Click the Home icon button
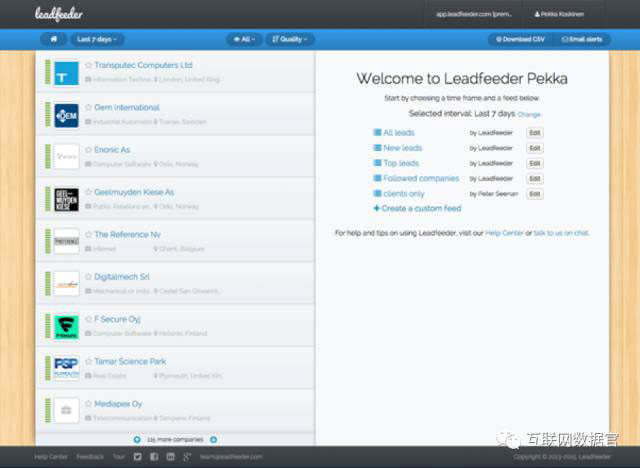This screenshot has height=468, width=640. [x=52, y=39]
